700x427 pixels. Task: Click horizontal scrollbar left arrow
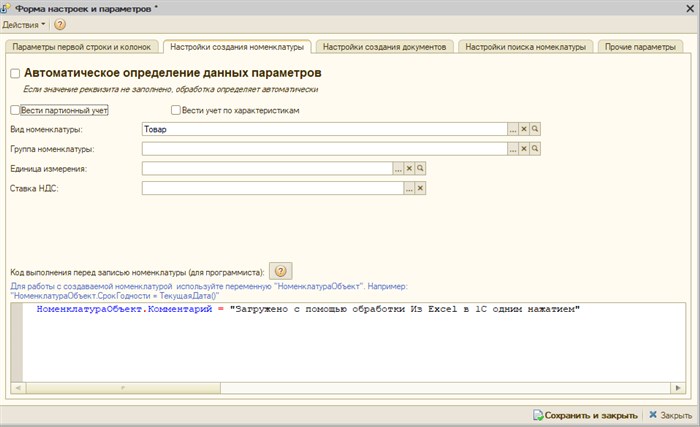point(18,388)
